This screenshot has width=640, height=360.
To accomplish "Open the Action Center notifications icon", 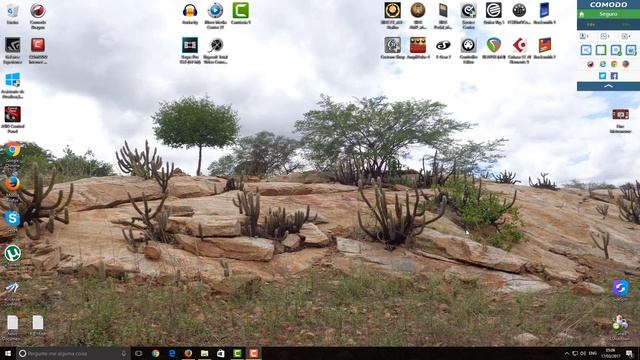I will click(629, 353).
